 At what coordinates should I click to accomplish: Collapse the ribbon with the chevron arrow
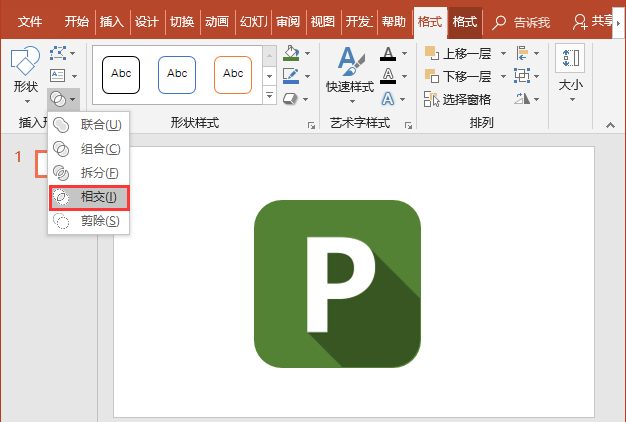(610, 125)
